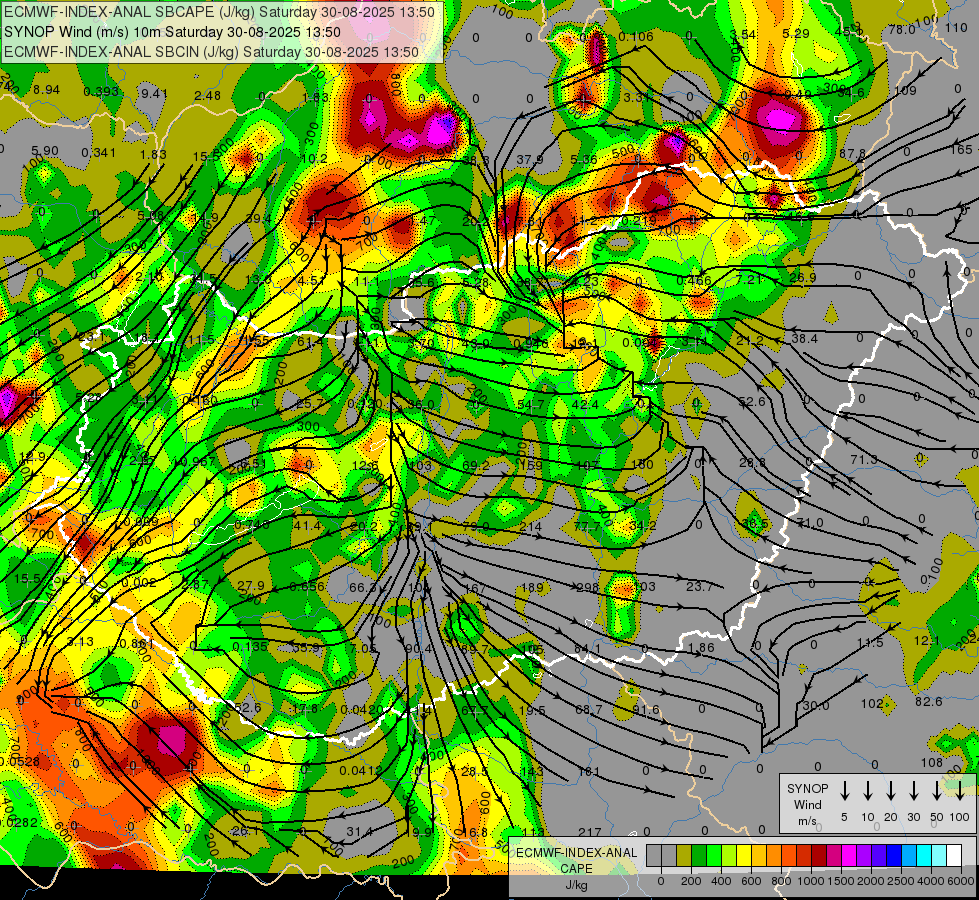
Task: Click the map value 69.2
Action: pyautogui.click(x=476, y=465)
